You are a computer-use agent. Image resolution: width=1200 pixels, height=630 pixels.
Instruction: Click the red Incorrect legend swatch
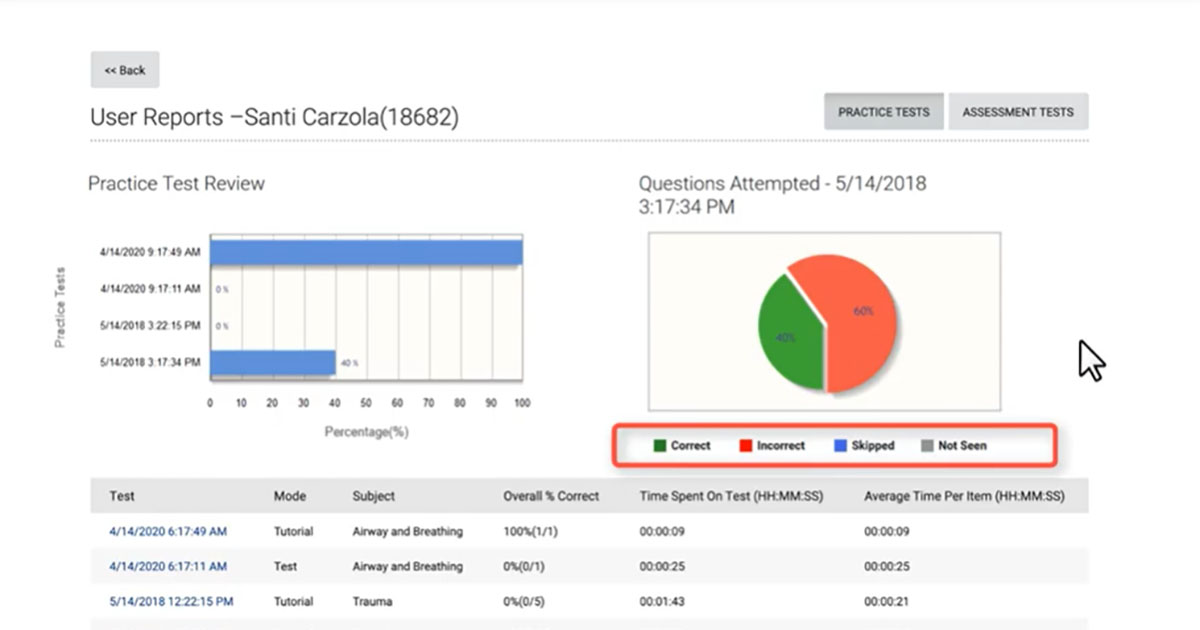[746, 446]
